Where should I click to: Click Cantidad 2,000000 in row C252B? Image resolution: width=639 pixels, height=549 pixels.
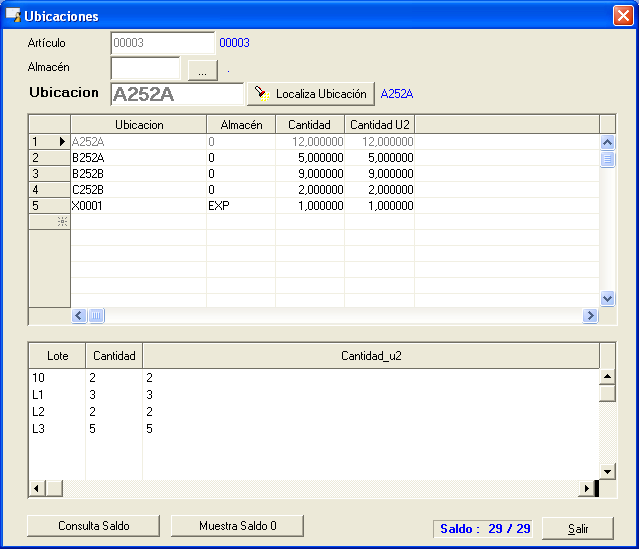coord(310,190)
